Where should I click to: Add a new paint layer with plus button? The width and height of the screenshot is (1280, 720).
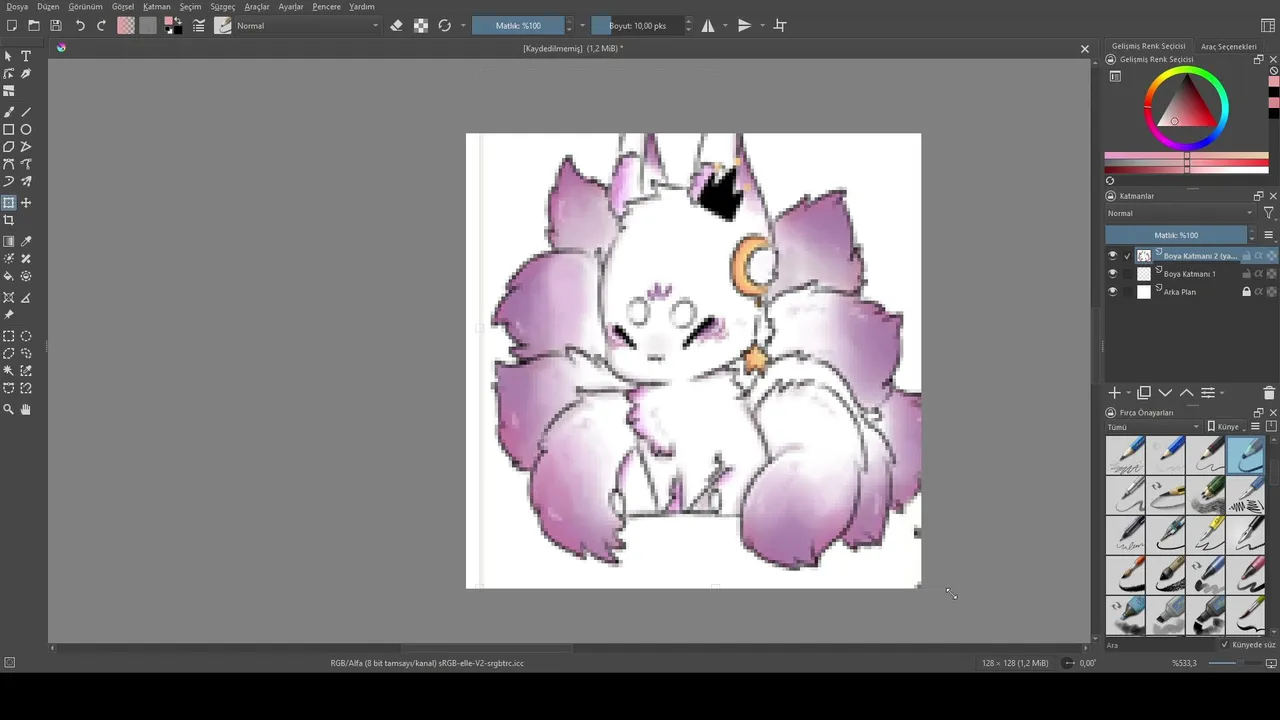[x=1115, y=393]
